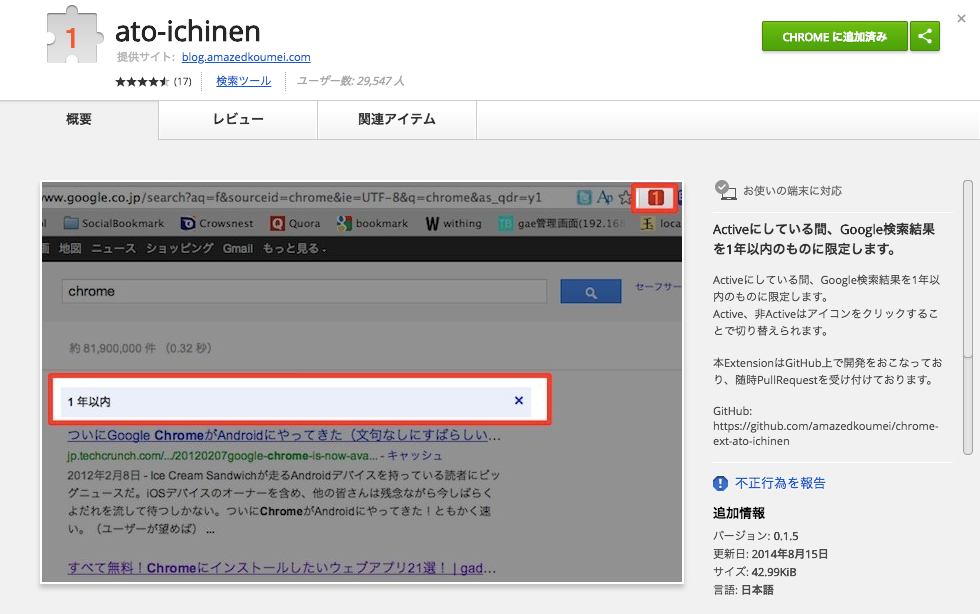Open the 検索ツール category link
Viewport: 980px width, 614px height.
click(243, 81)
